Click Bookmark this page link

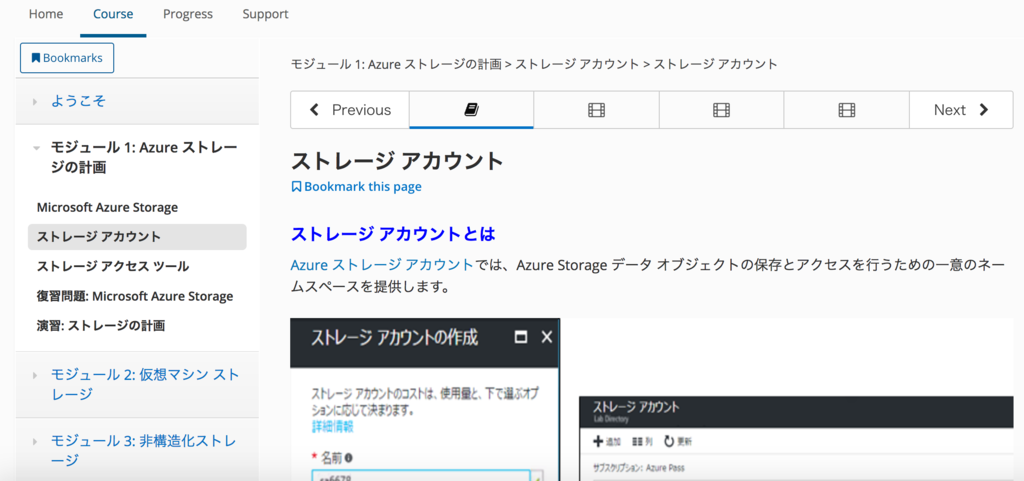356,187
